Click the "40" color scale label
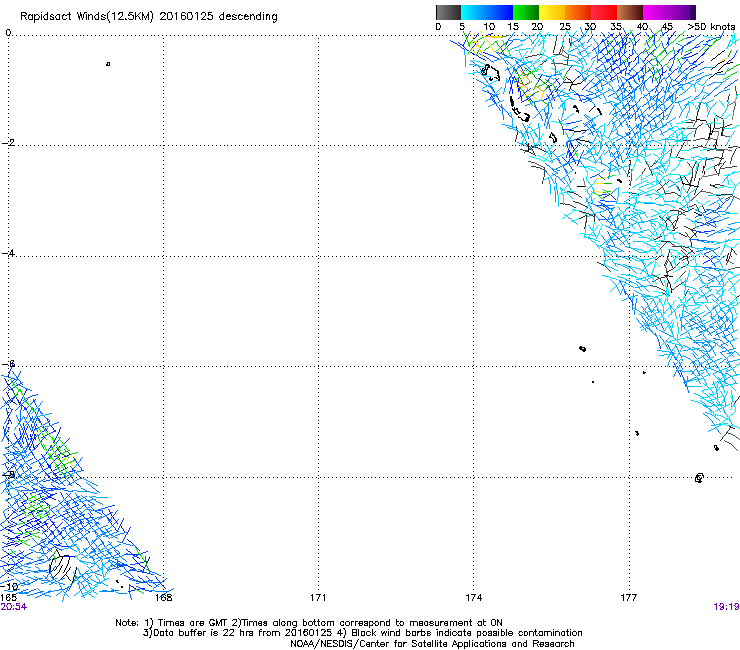740x650 pixels. coord(642,26)
